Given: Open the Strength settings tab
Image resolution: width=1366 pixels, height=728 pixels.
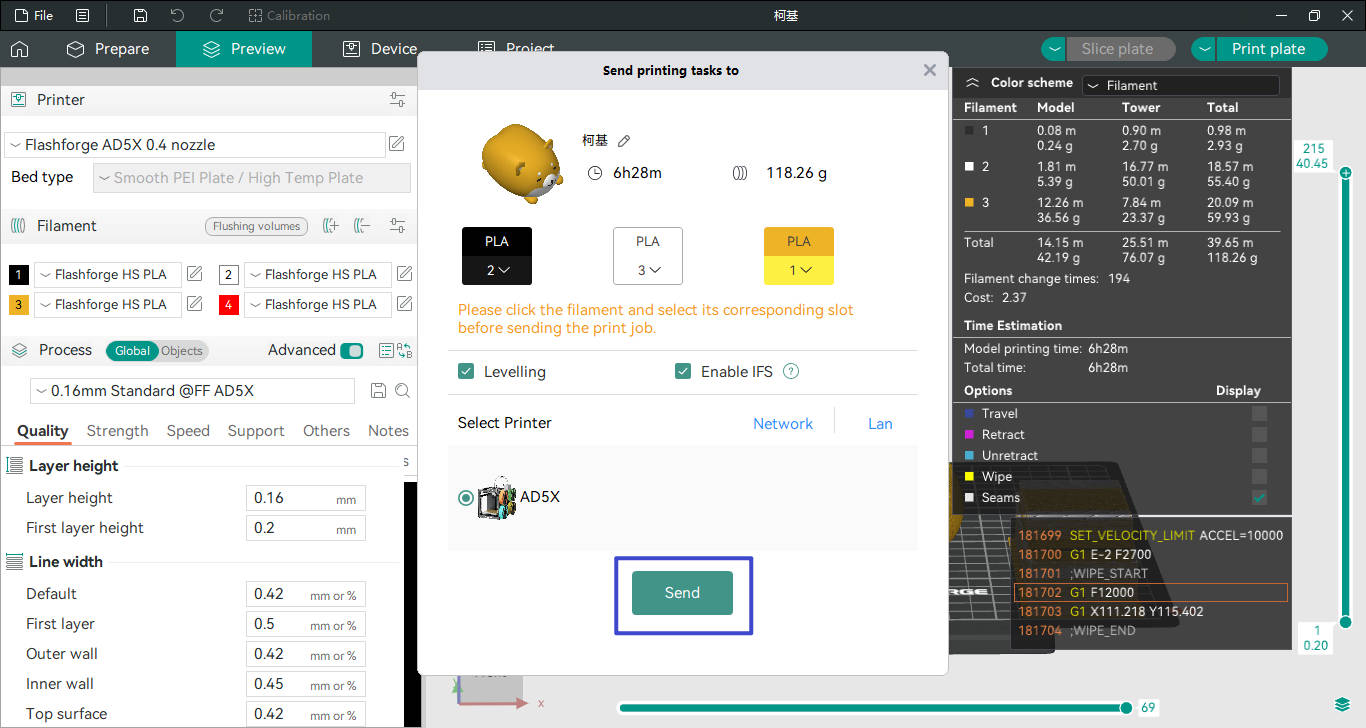Looking at the screenshot, I should pyautogui.click(x=117, y=431).
